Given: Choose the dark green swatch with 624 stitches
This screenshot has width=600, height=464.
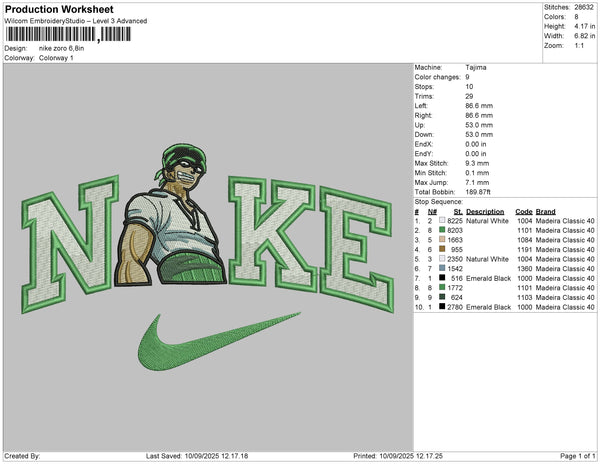Looking at the screenshot, I should pyautogui.click(x=445, y=297).
